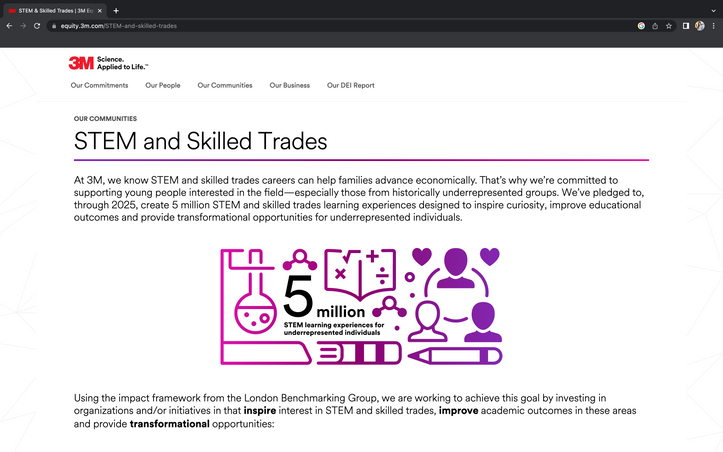Reload the current page
Viewport: 723px width, 452px height.
point(37,26)
